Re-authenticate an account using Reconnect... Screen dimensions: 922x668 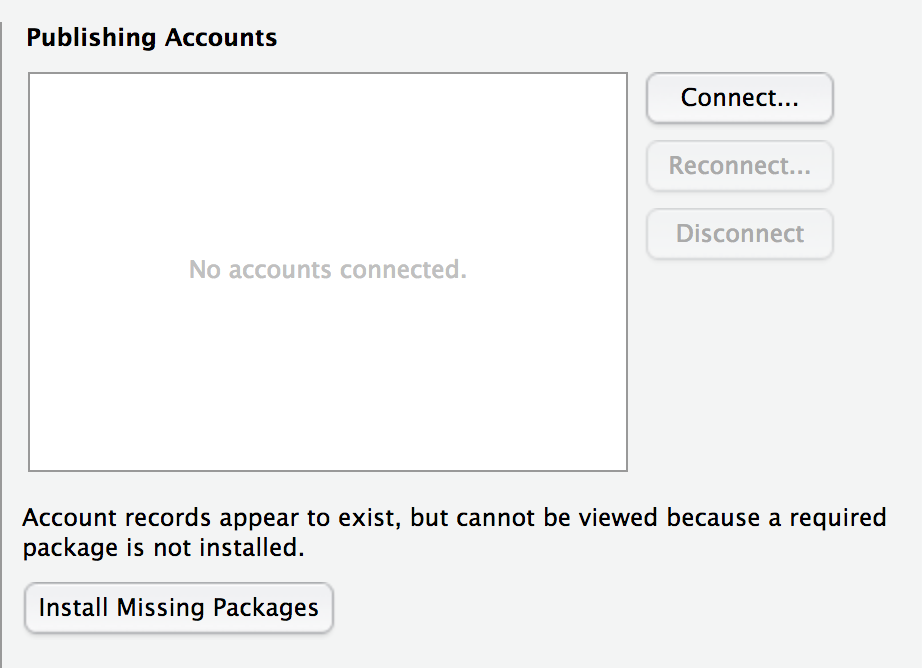pos(739,166)
